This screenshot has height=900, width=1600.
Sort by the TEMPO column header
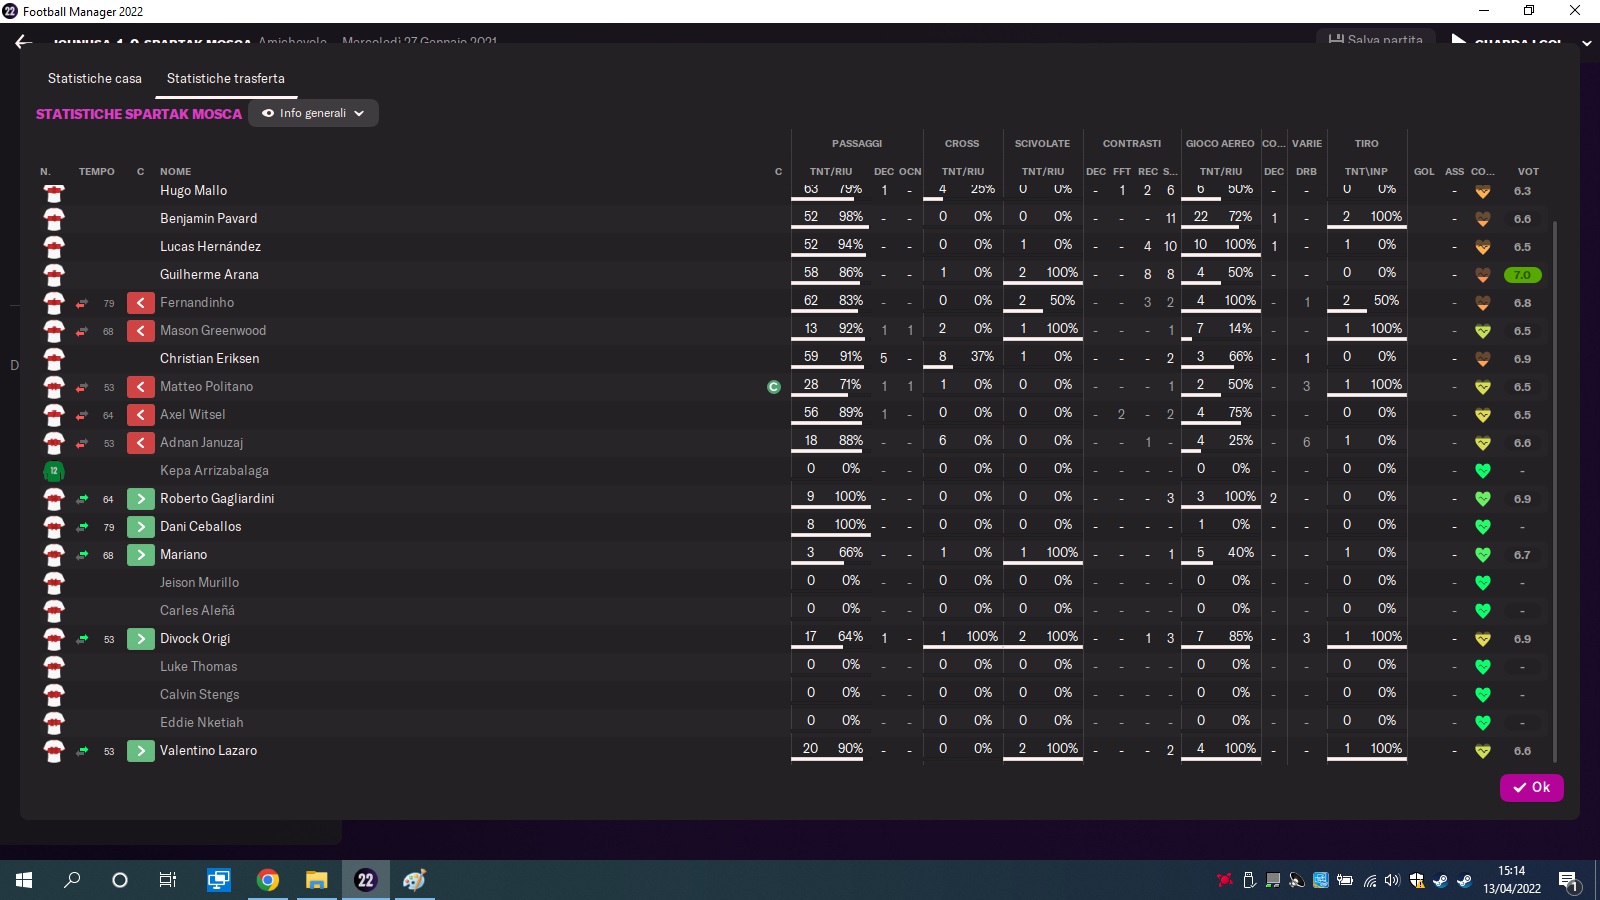[x=96, y=172]
